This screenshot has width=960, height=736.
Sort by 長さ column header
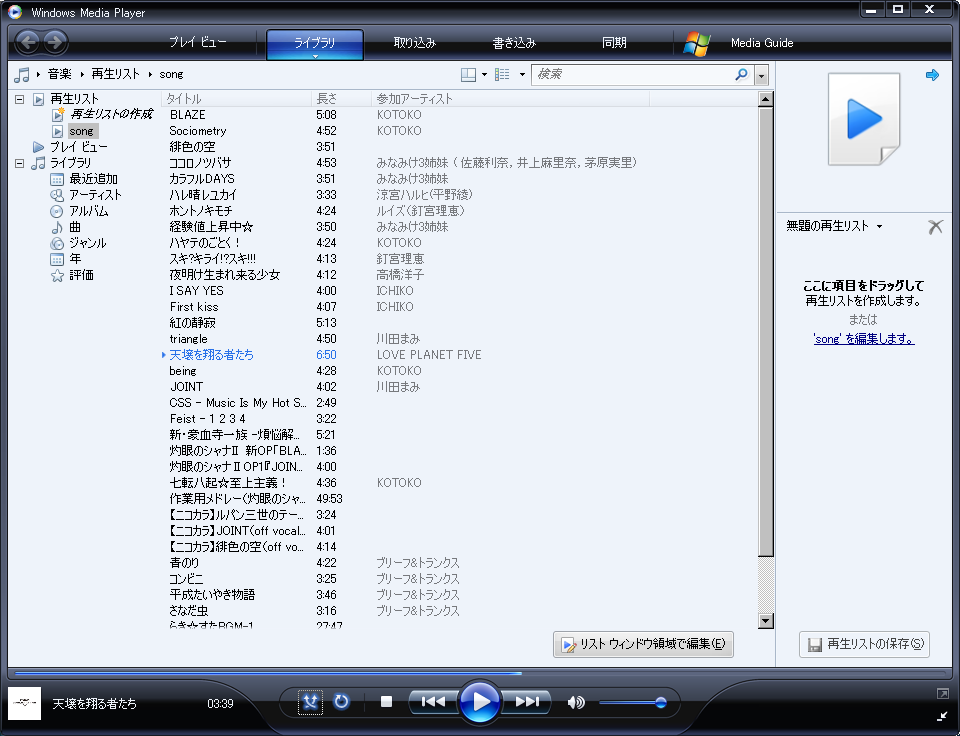point(341,99)
